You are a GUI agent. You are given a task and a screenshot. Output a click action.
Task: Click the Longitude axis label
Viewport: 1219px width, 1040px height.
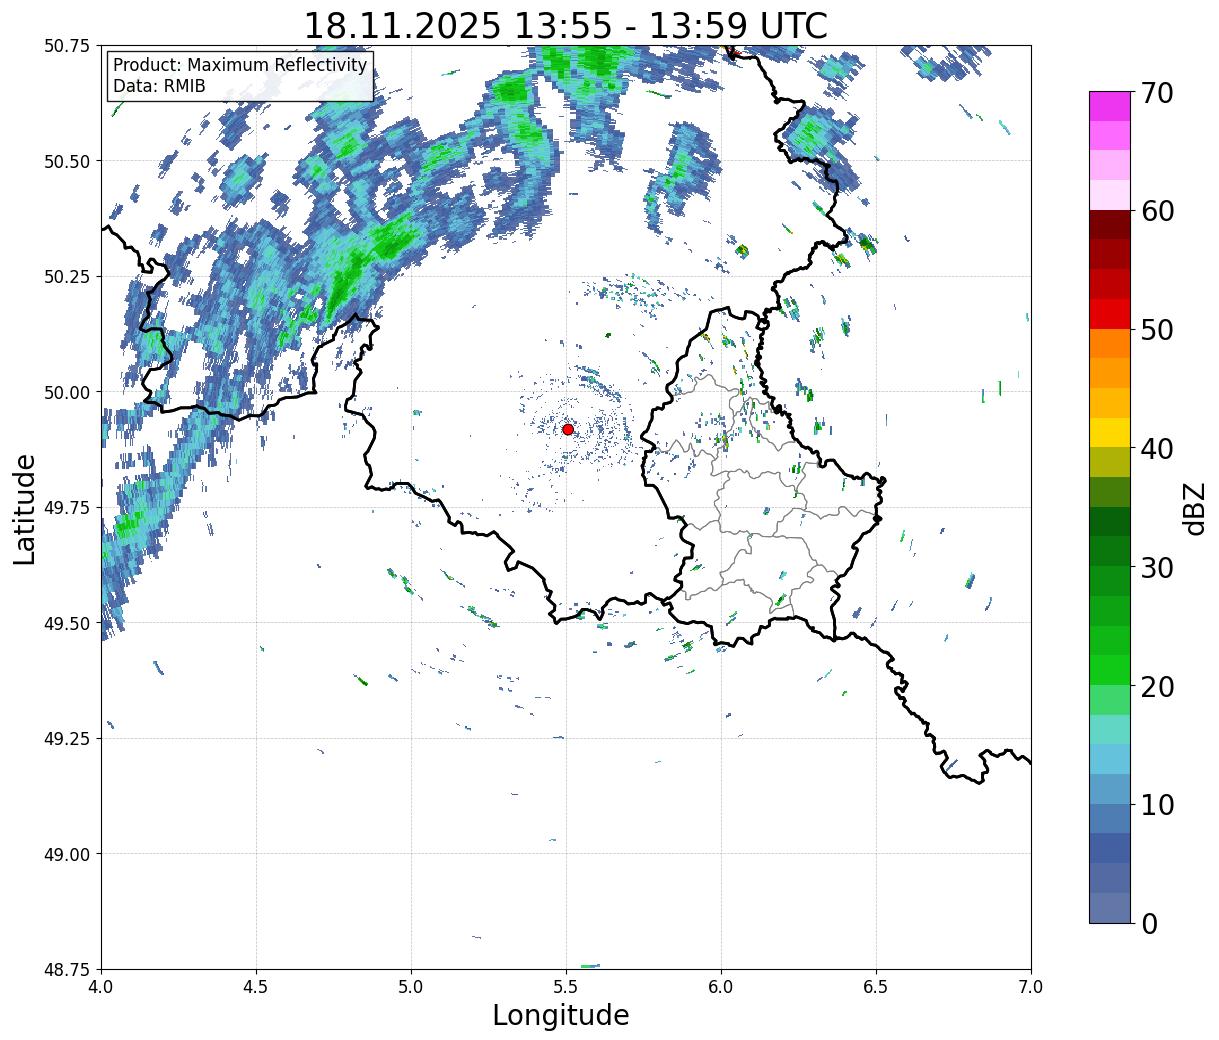tap(561, 1015)
